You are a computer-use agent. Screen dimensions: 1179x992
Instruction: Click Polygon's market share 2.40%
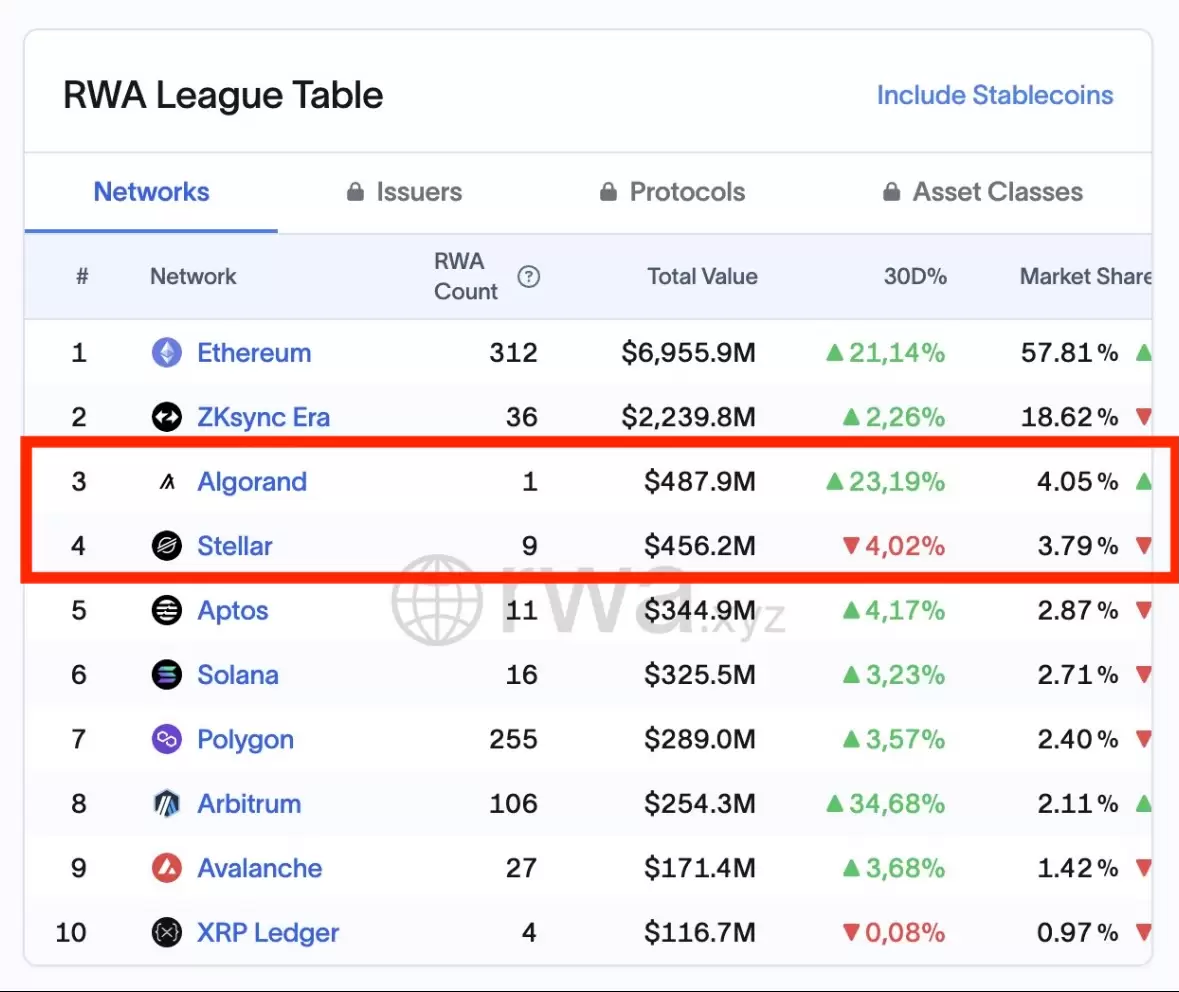pos(1077,739)
